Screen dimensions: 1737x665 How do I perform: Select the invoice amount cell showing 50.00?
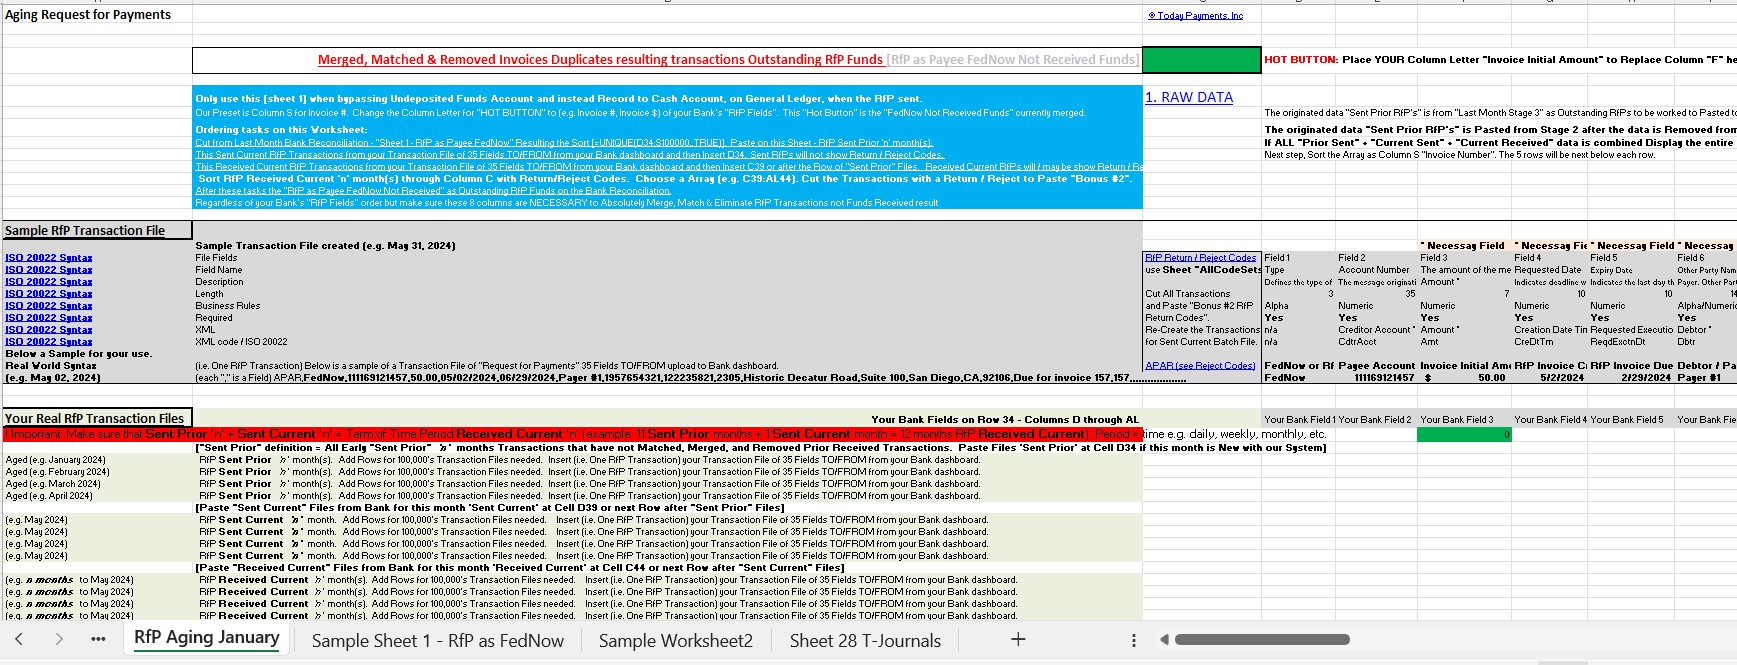pos(1463,378)
